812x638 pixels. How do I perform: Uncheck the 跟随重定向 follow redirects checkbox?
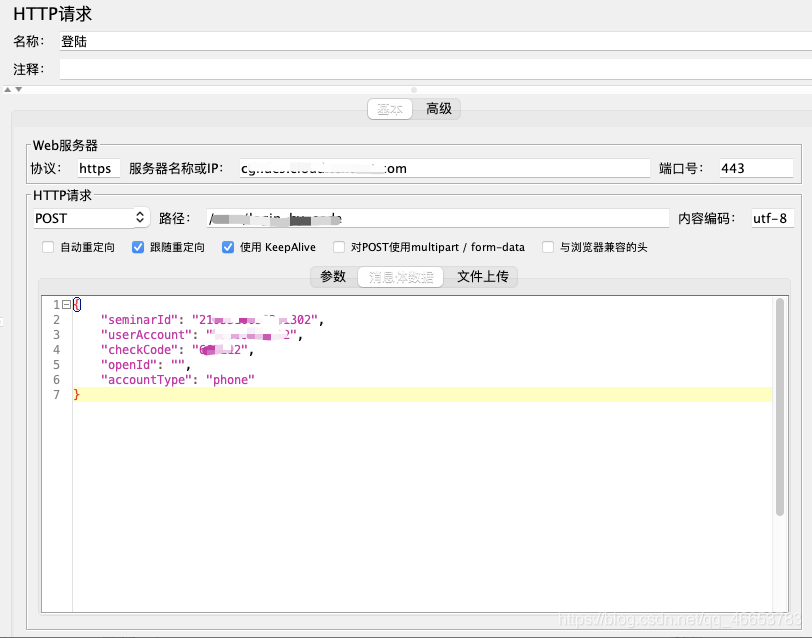pyautogui.click(x=138, y=247)
